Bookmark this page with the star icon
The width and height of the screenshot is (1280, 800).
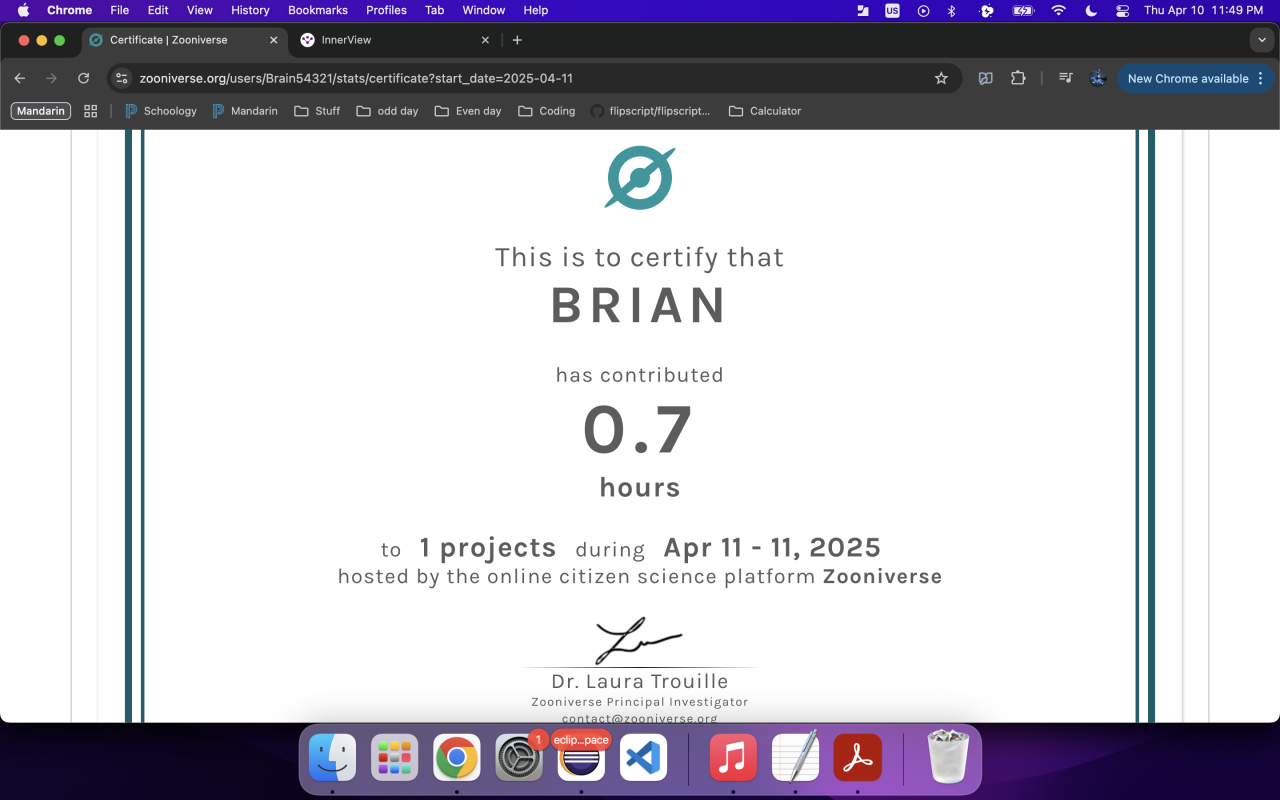pyautogui.click(x=941, y=78)
